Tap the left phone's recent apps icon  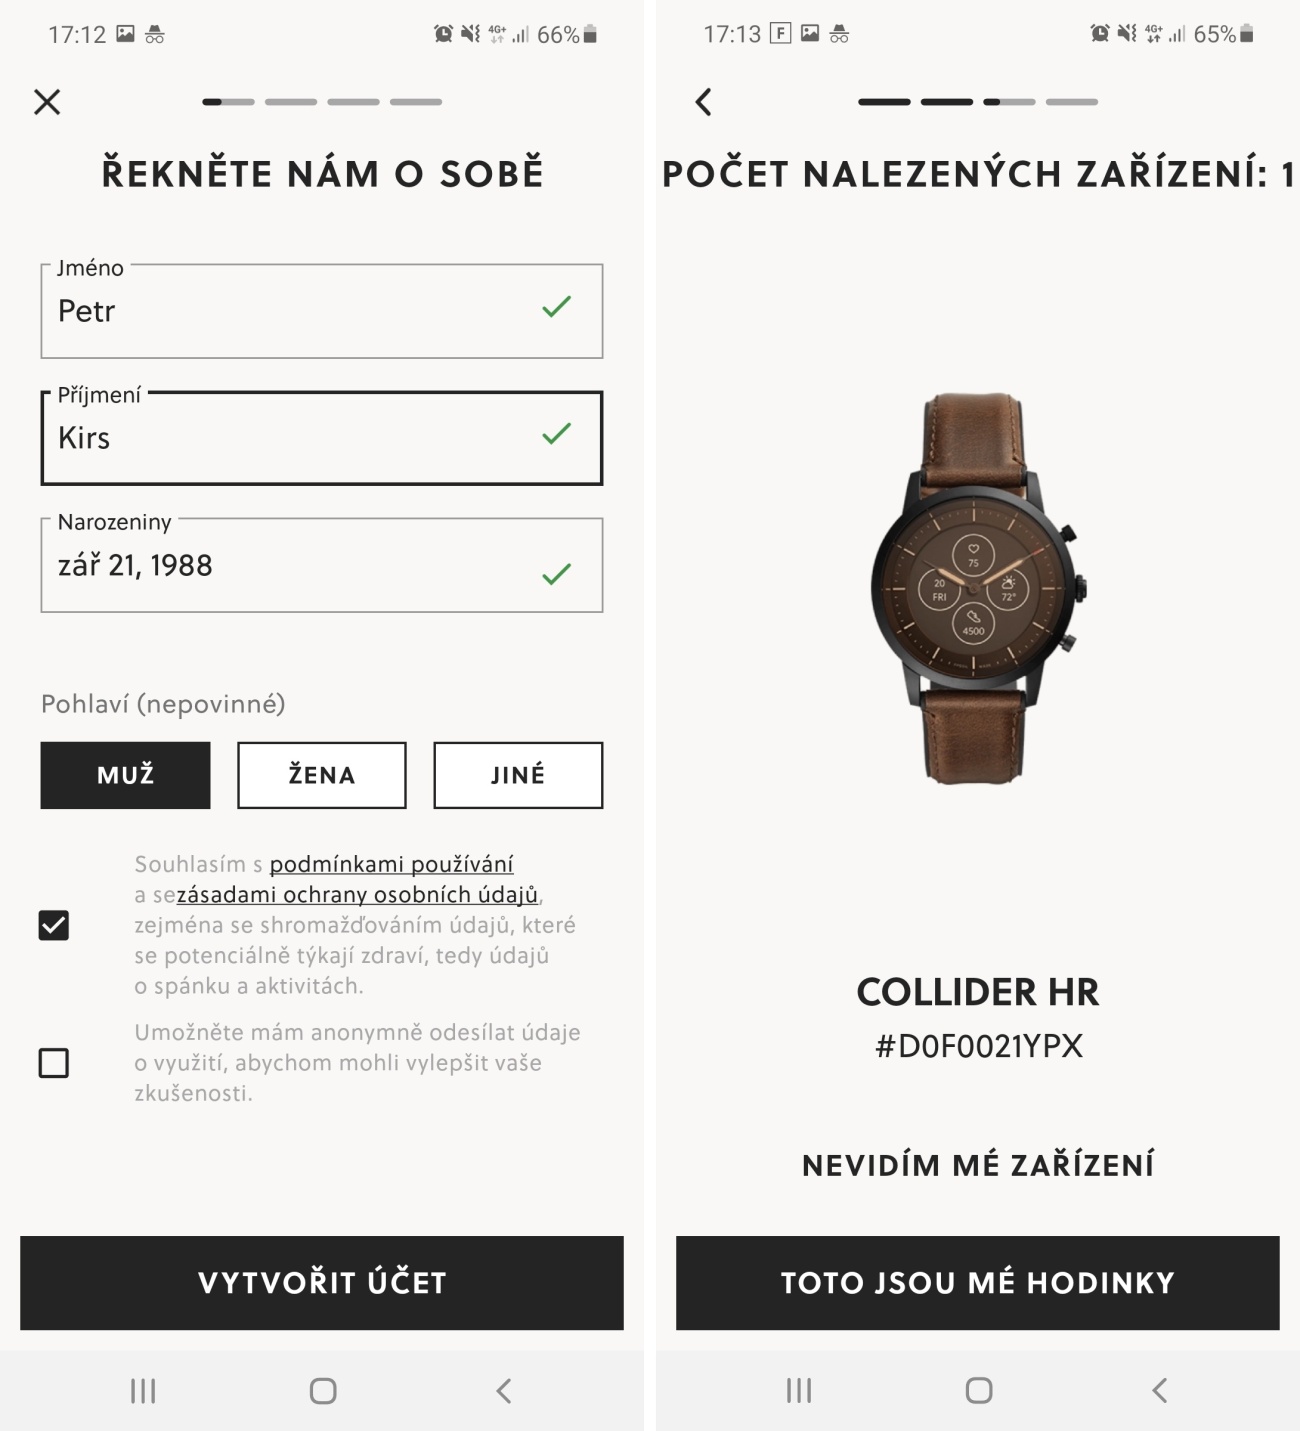[143, 1391]
